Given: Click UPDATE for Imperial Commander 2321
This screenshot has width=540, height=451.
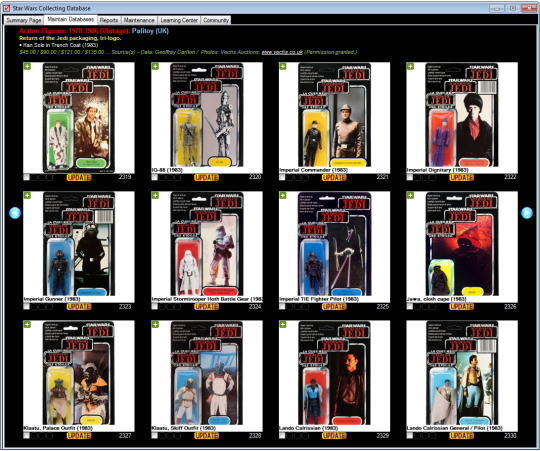Looking at the screenshot, I should pos(334,177).
